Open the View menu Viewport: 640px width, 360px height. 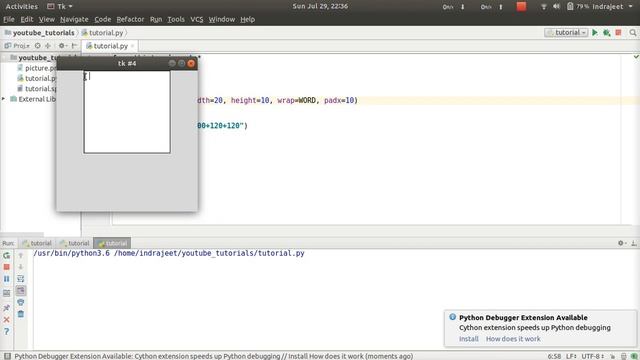[47, 19]
